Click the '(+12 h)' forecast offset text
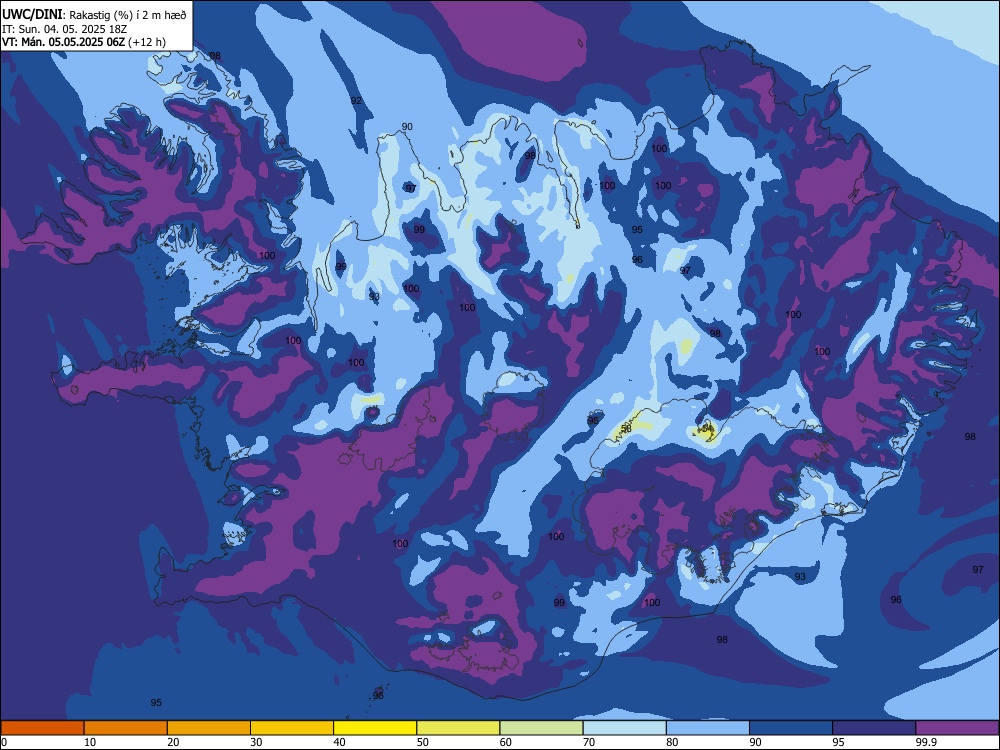1000x750 pixels. coord(147,42)
